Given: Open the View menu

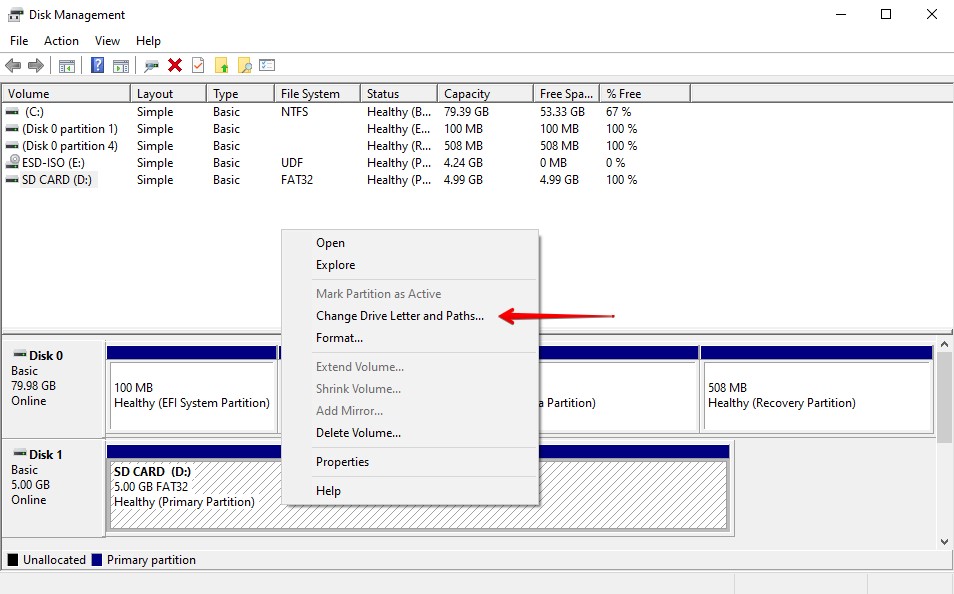Looking at the screenshot, I should [x=107, y=41].
